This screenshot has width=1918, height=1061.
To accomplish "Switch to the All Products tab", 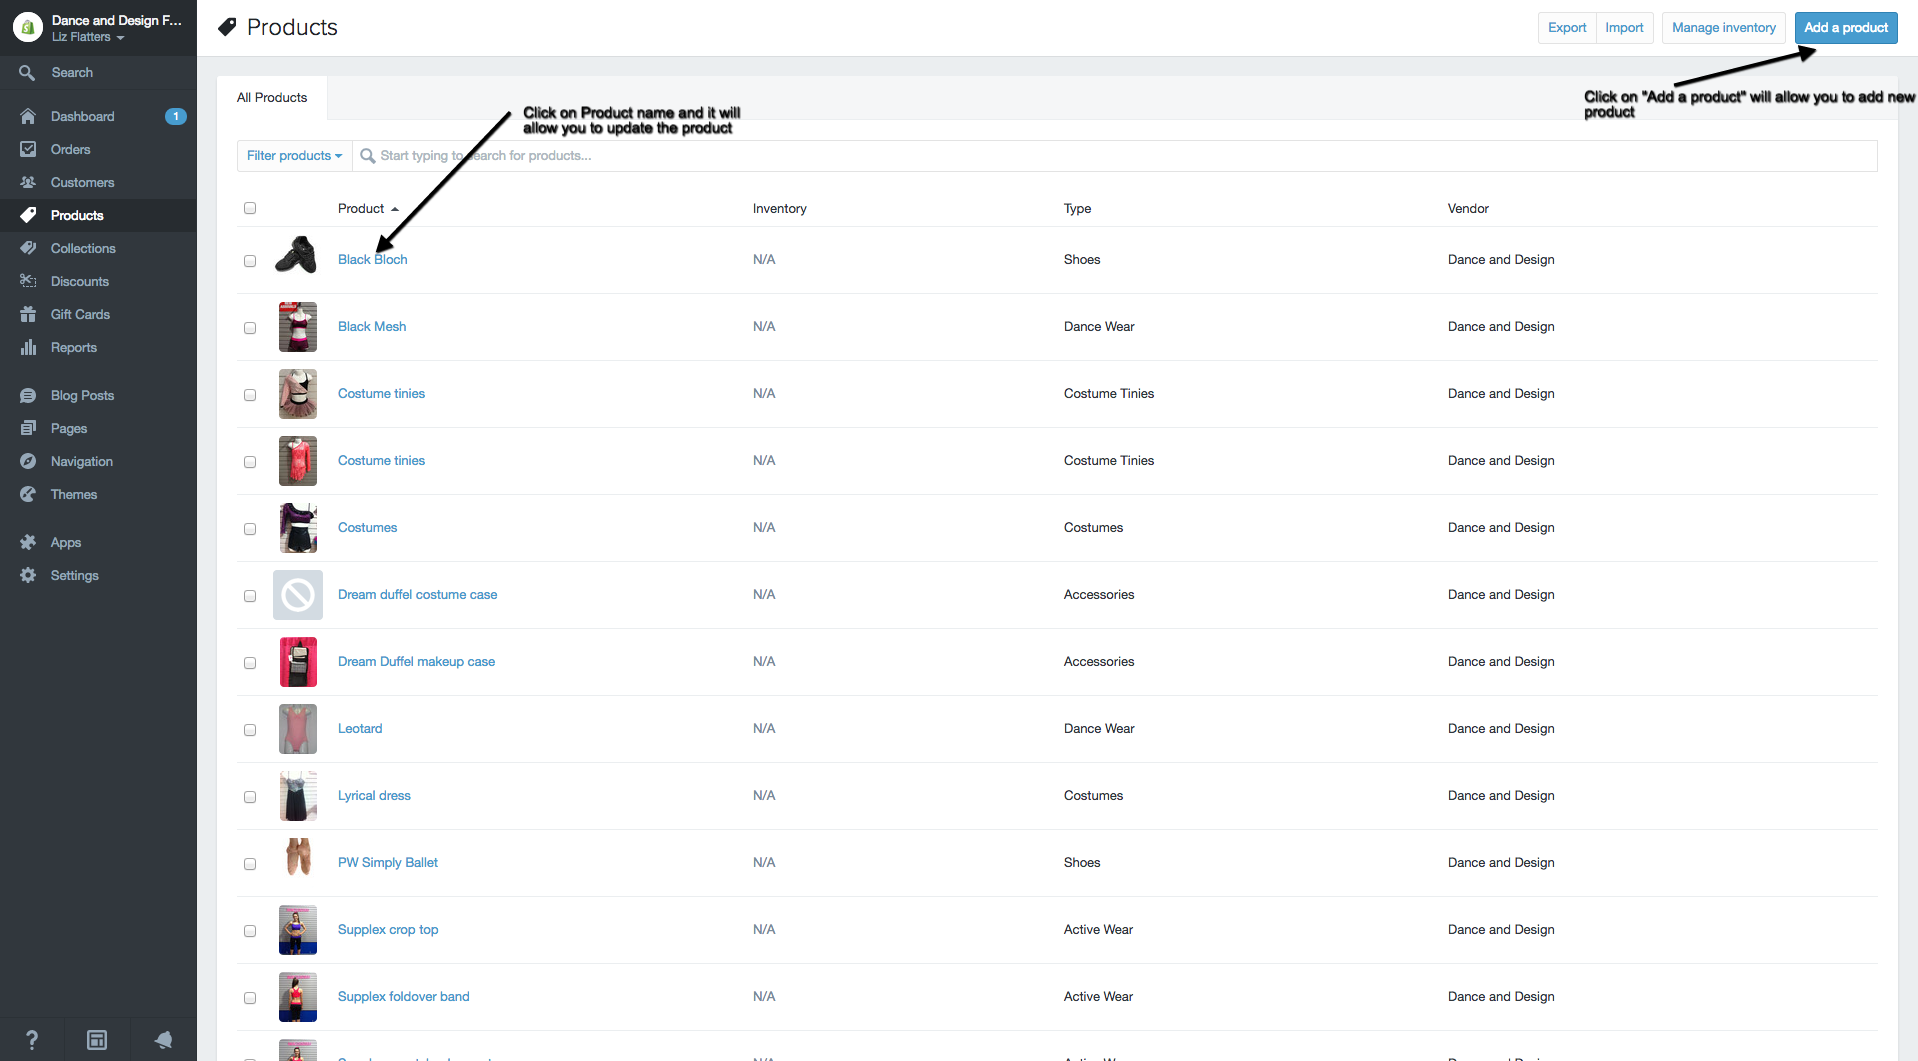I will pyautogui.click(x=272, y=98).
